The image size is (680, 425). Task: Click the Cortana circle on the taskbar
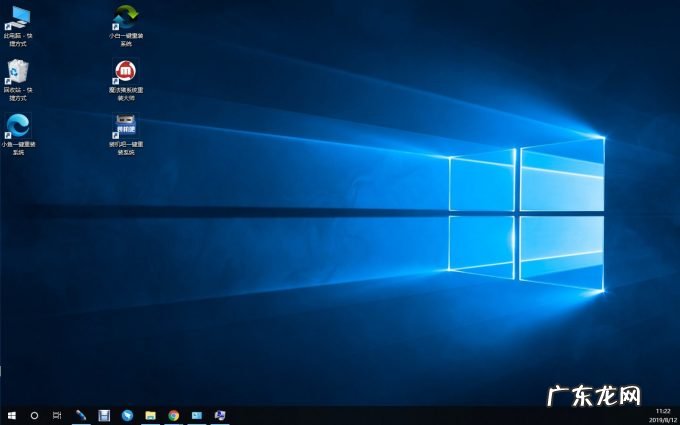click(x=34, y=415)
